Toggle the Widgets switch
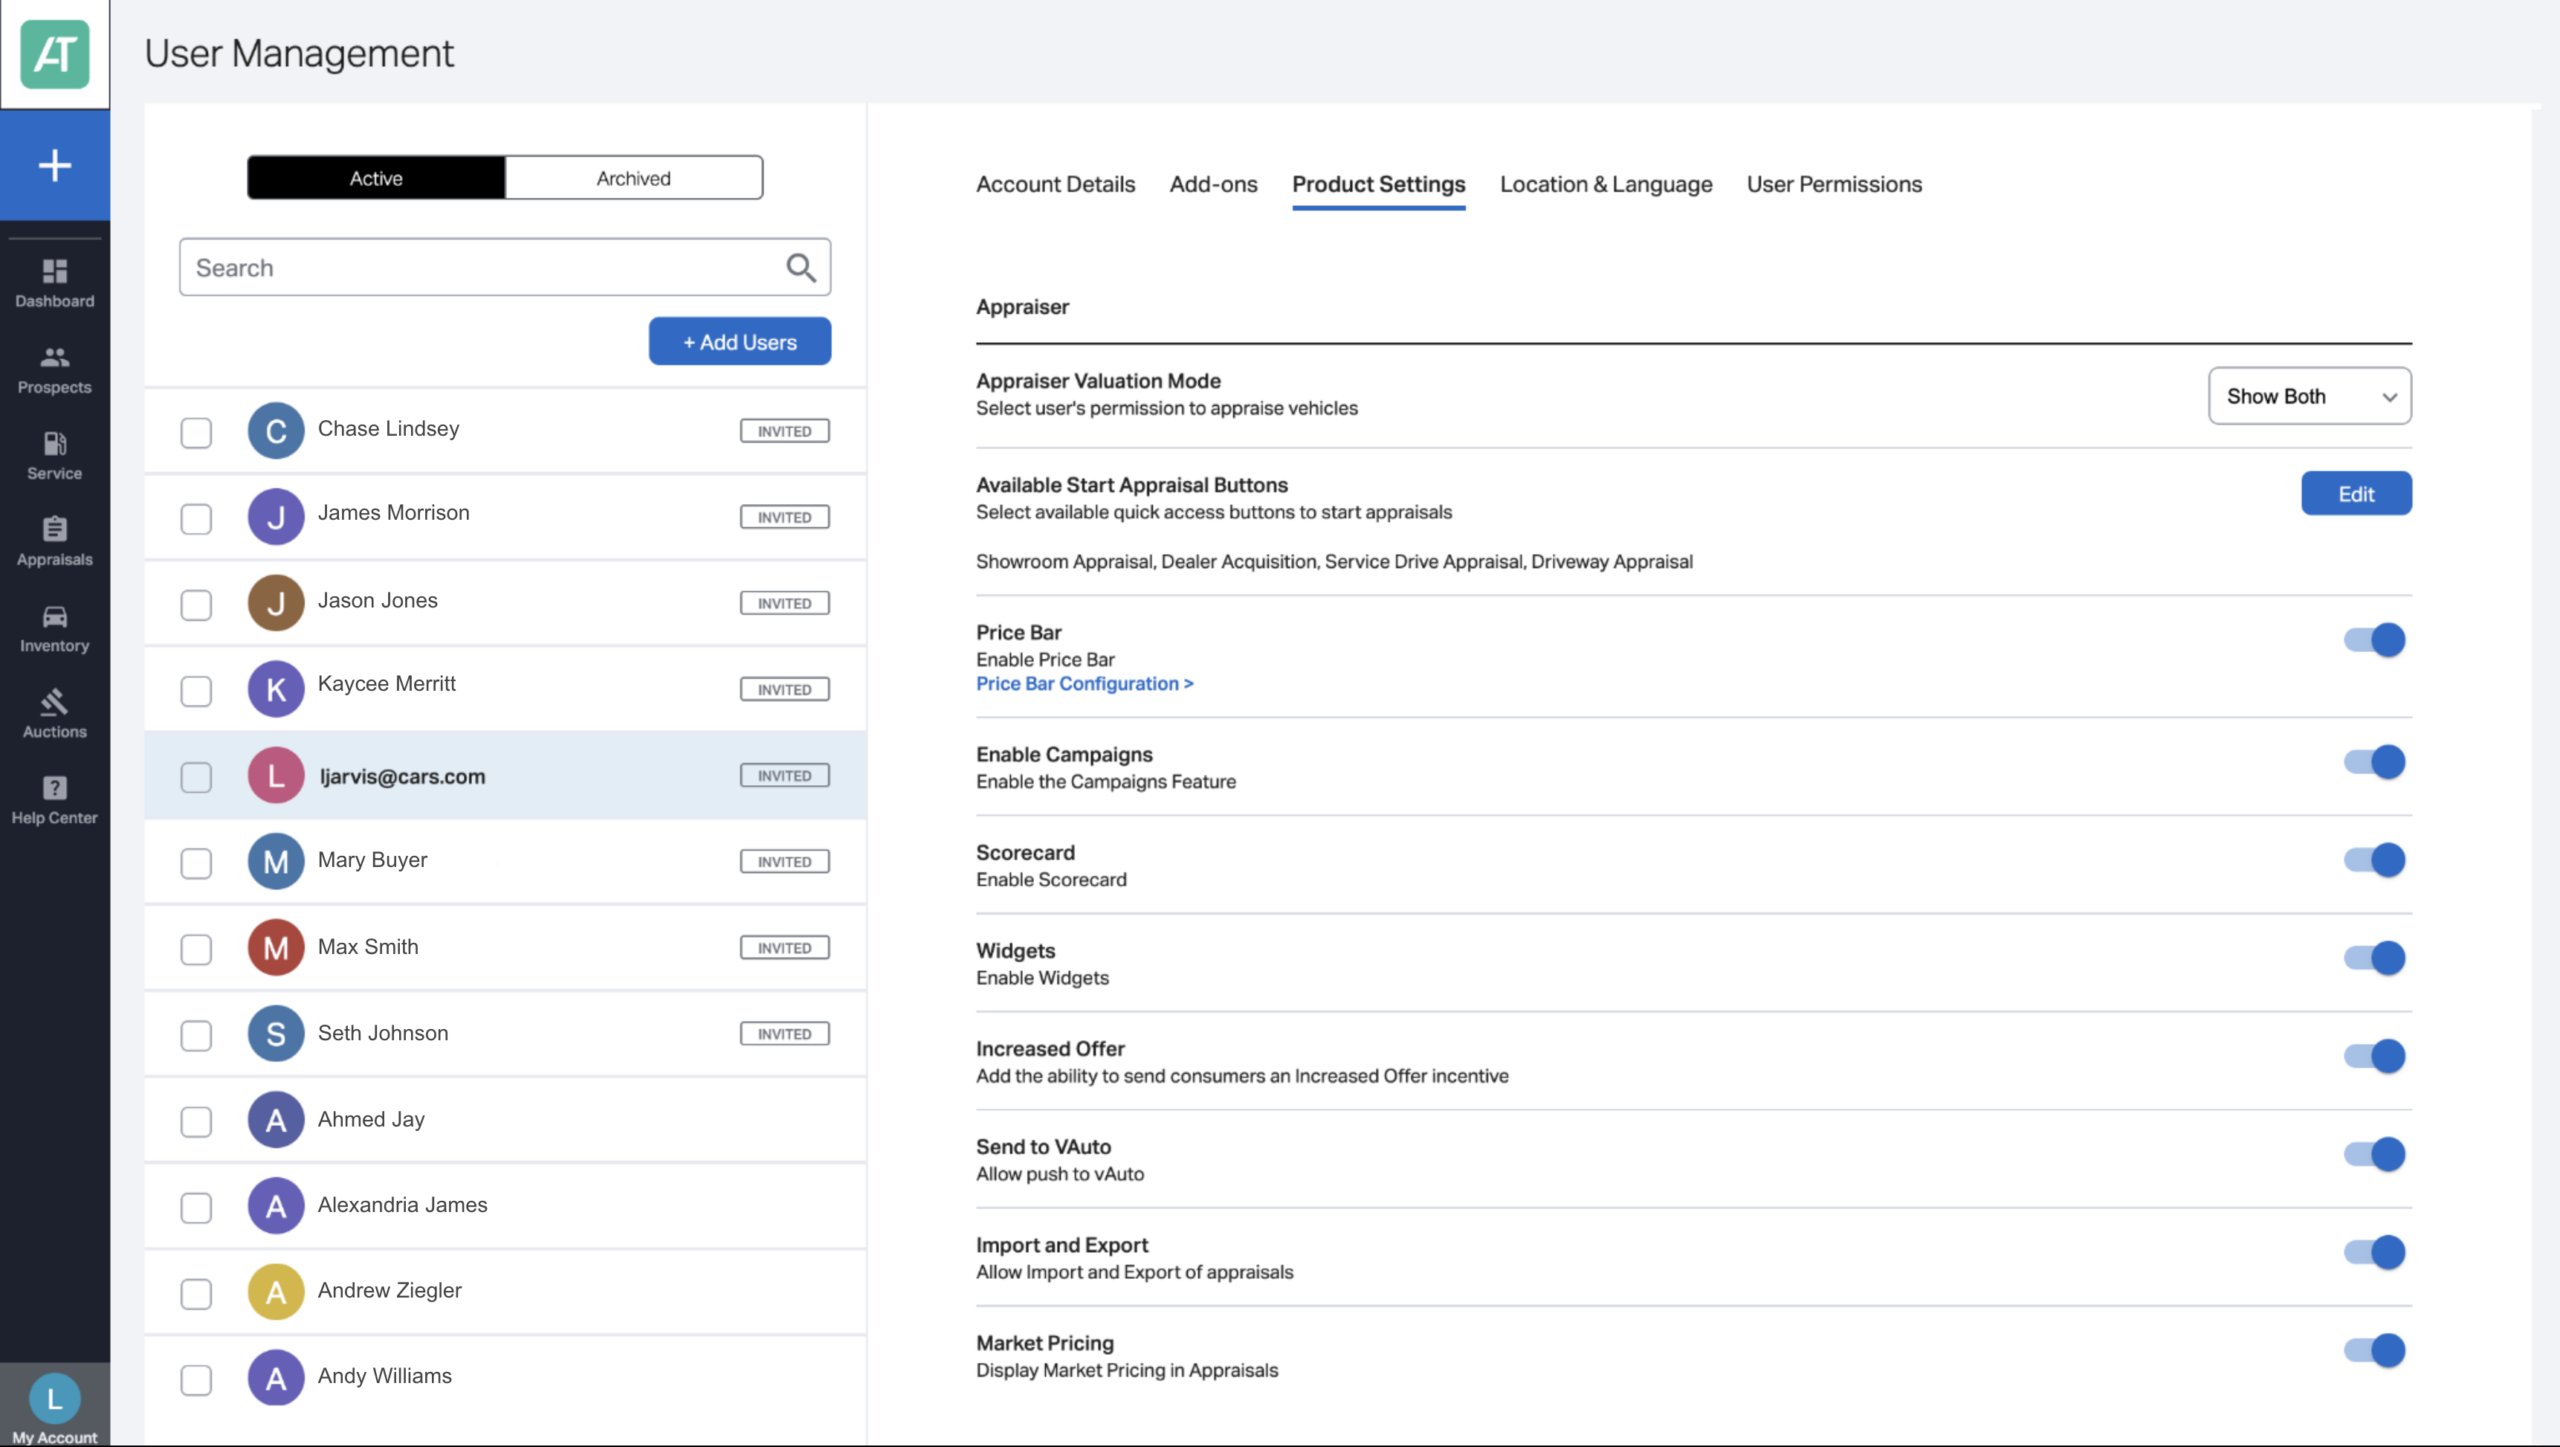Viewport: 2560px width, 1447px height. pos(2375,958)
